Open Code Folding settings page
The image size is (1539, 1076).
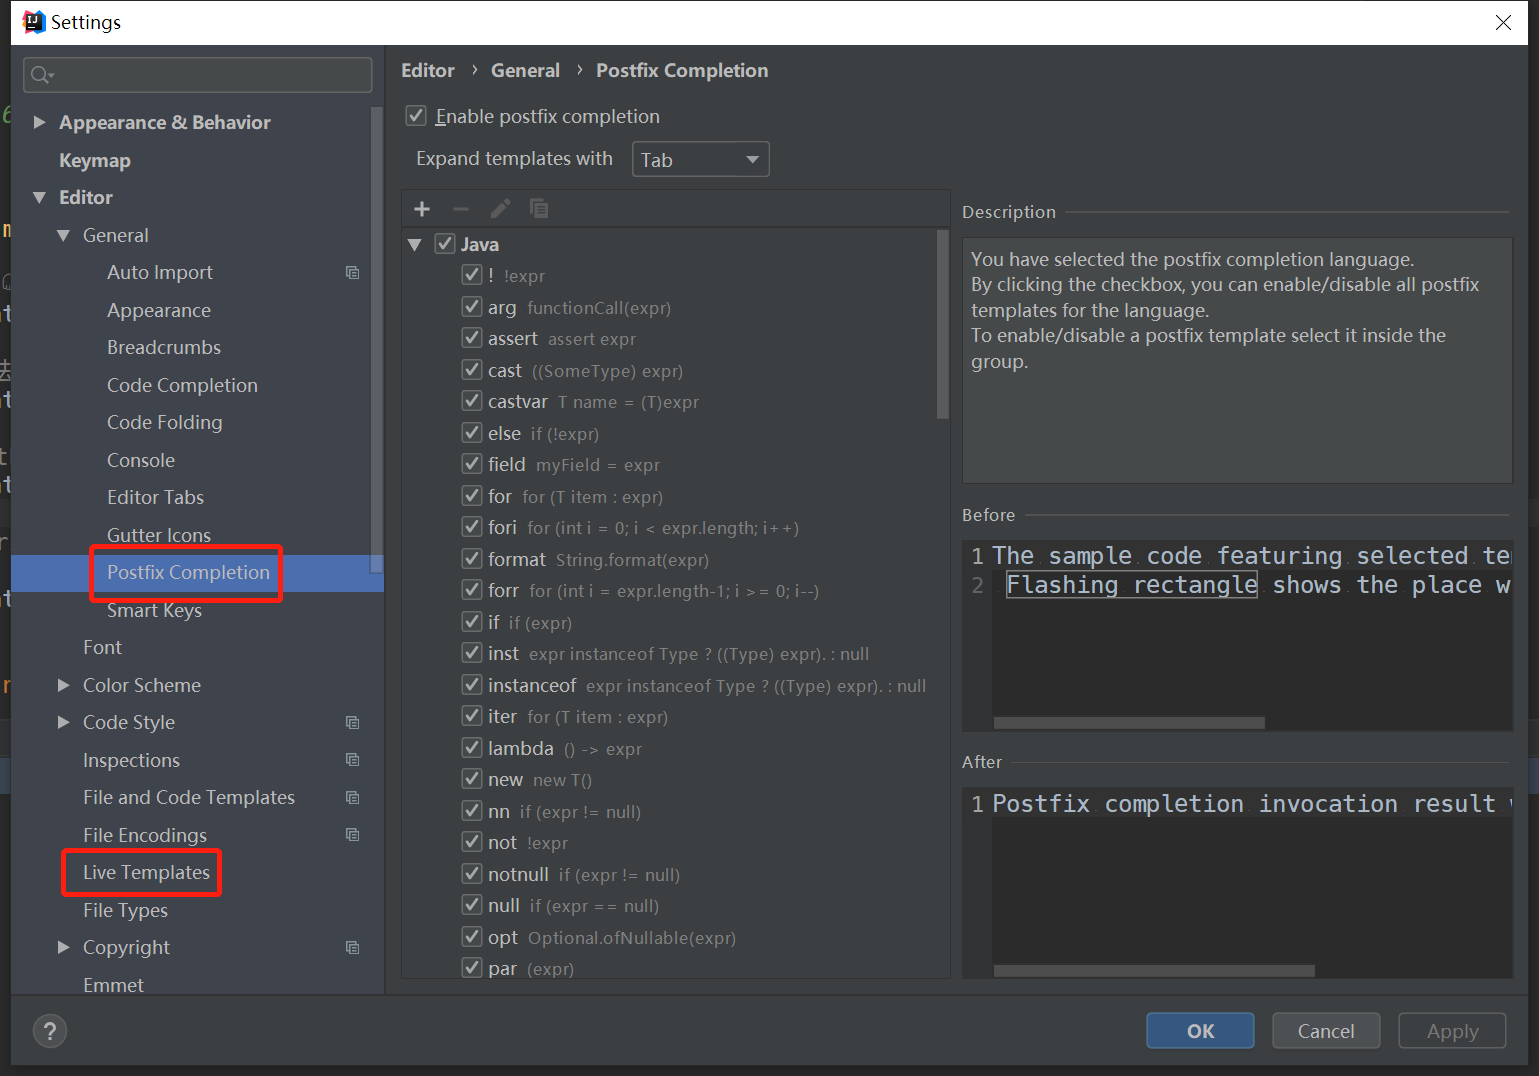point(165,422)
